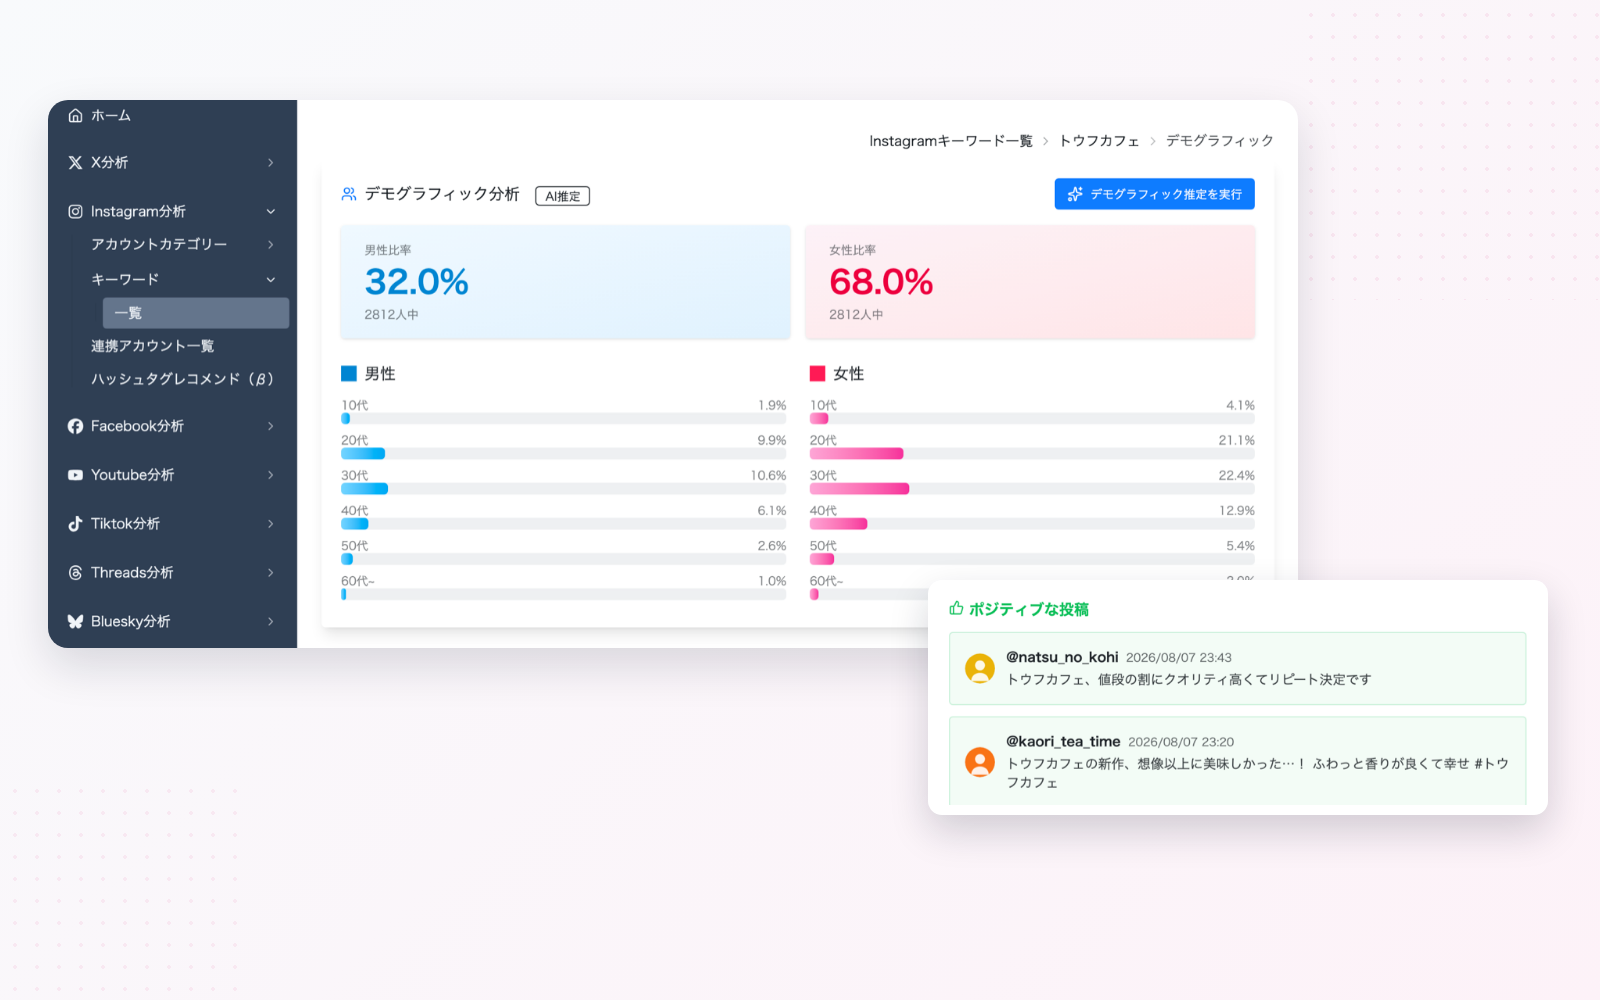The width and height of the screenshot is (1600, 1000).
Task: Click the sparkle icon on the blue button
Action: click(1075, 194)
